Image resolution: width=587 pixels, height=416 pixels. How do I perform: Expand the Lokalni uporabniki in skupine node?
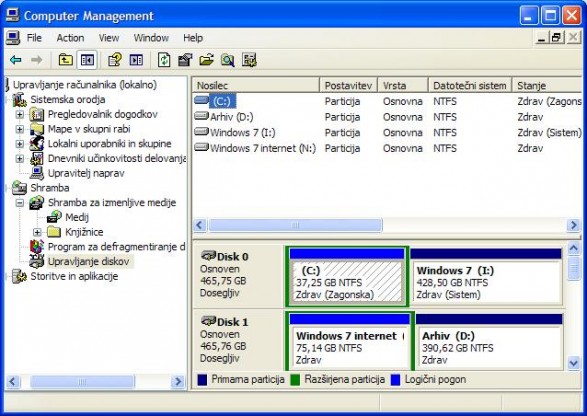20,144
